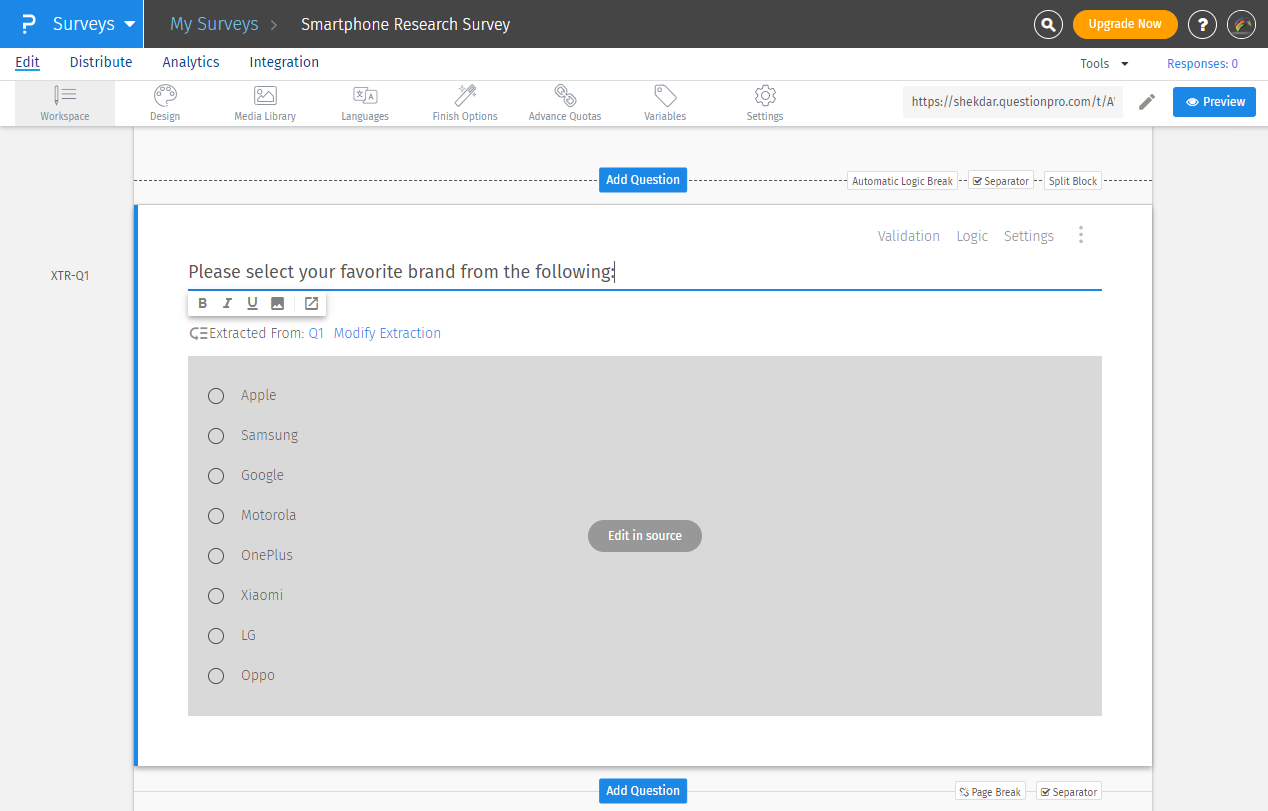Toggle the Separator checkbox above the question

tap(1000, 180)
